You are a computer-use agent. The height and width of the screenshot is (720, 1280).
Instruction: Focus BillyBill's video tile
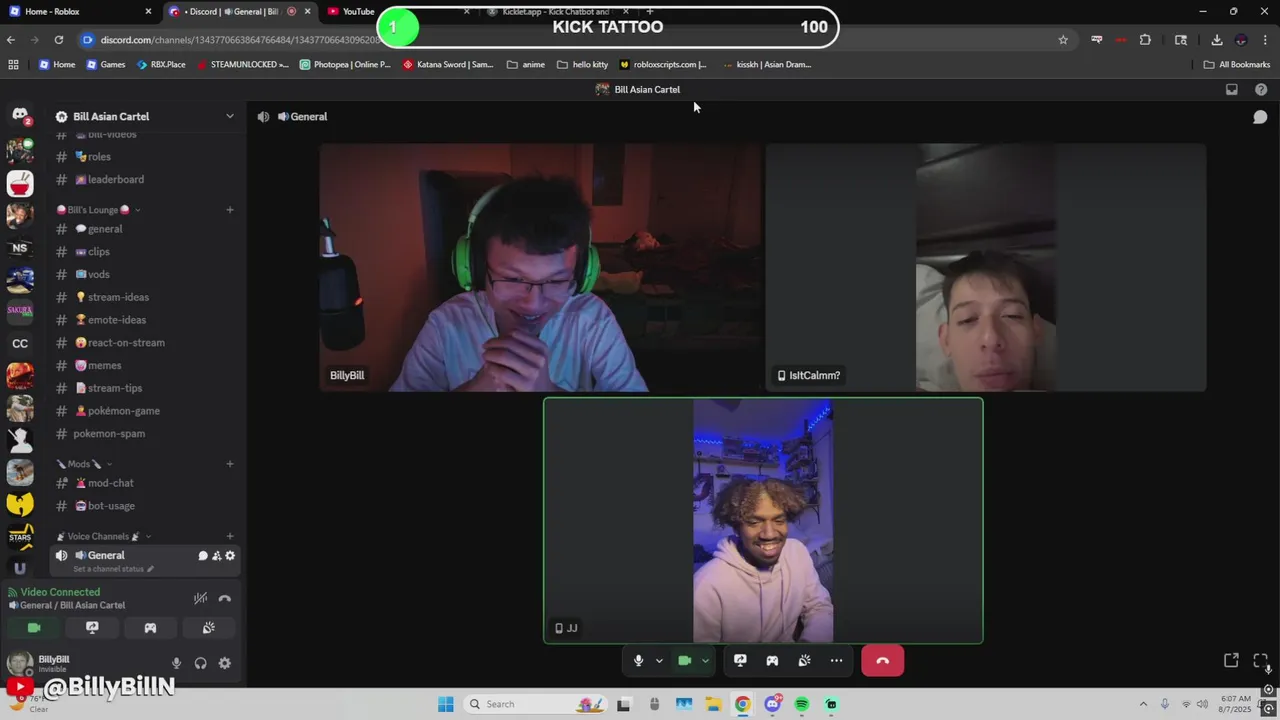click(540, 268)
